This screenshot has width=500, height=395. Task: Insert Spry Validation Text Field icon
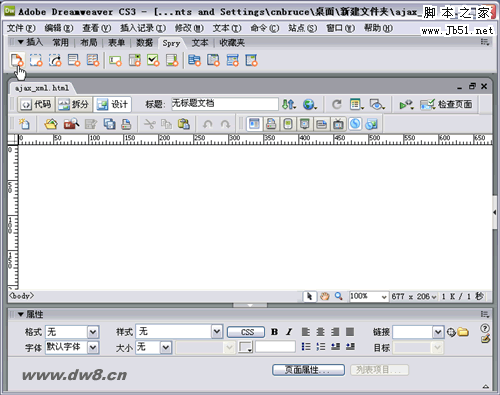click(115, 61)
